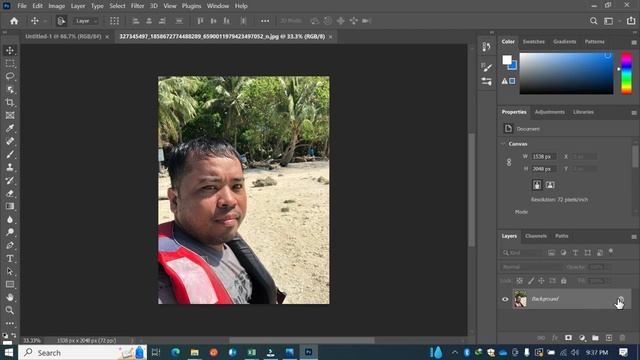Screen dimensions: 640x360
Task: Click the canvas width W field
Action: coord(543,156)
